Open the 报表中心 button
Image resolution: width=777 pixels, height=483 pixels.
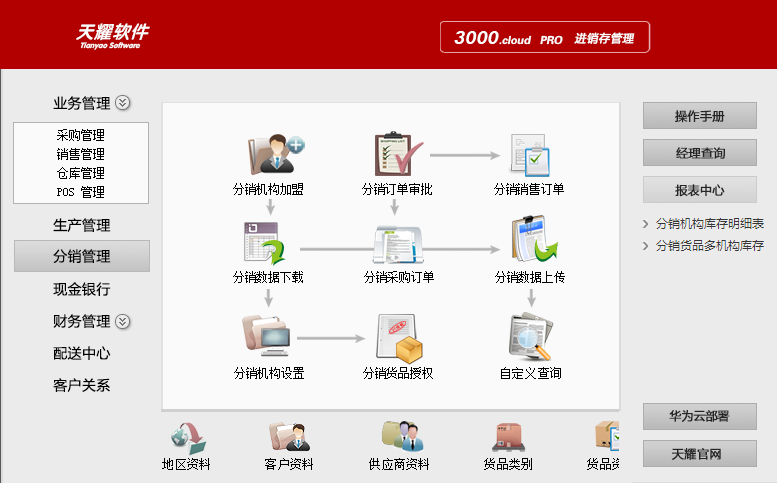coord(699,190)
